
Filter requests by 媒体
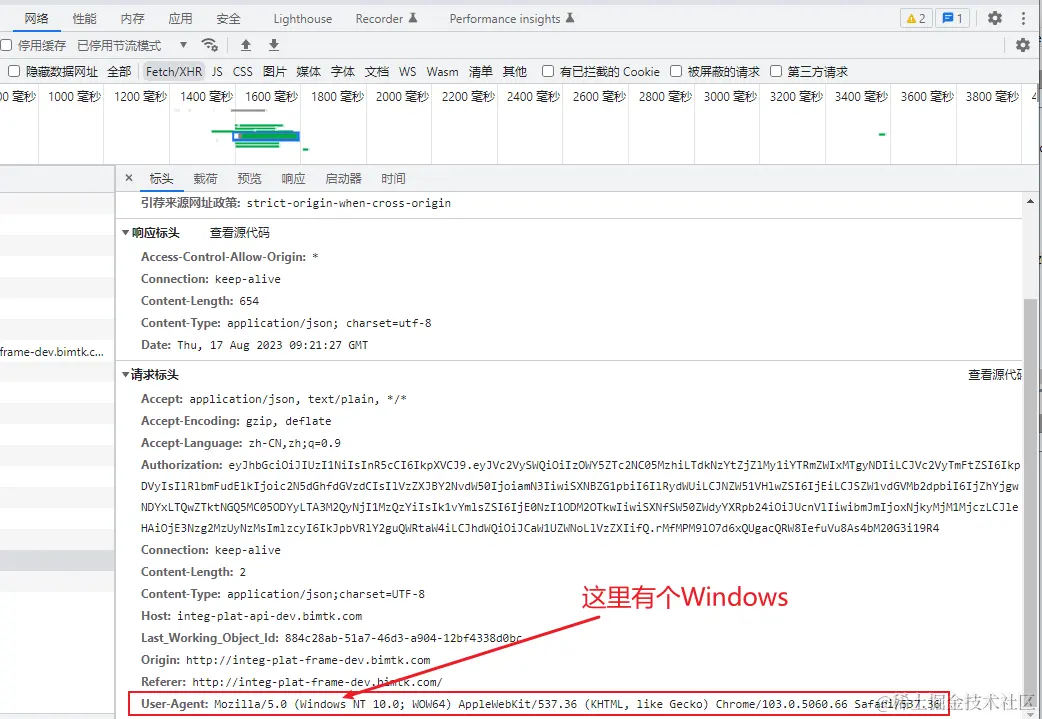[x=308, y=71]
